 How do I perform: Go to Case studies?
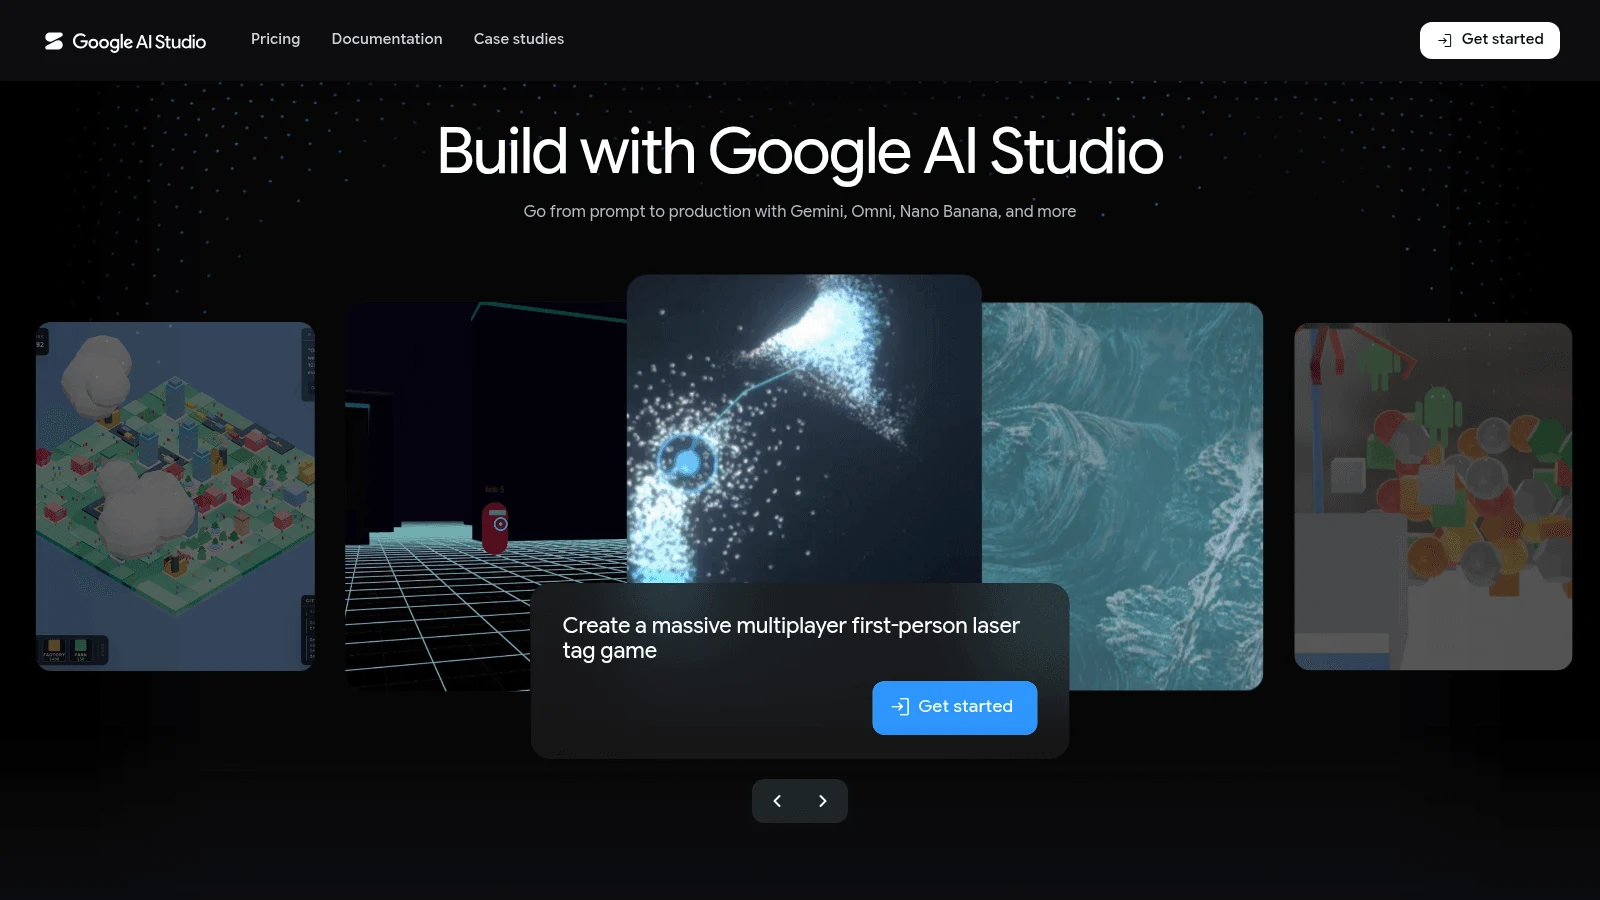click(x=519, y=39)
